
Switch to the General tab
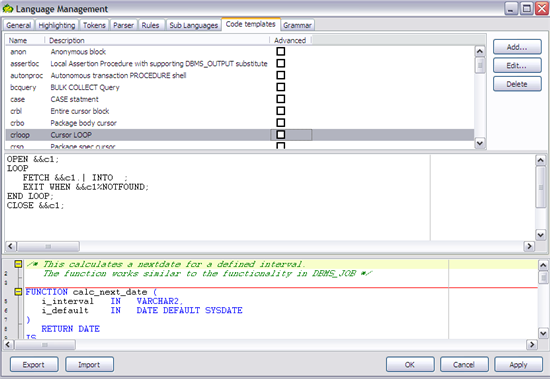pos(19,25)
